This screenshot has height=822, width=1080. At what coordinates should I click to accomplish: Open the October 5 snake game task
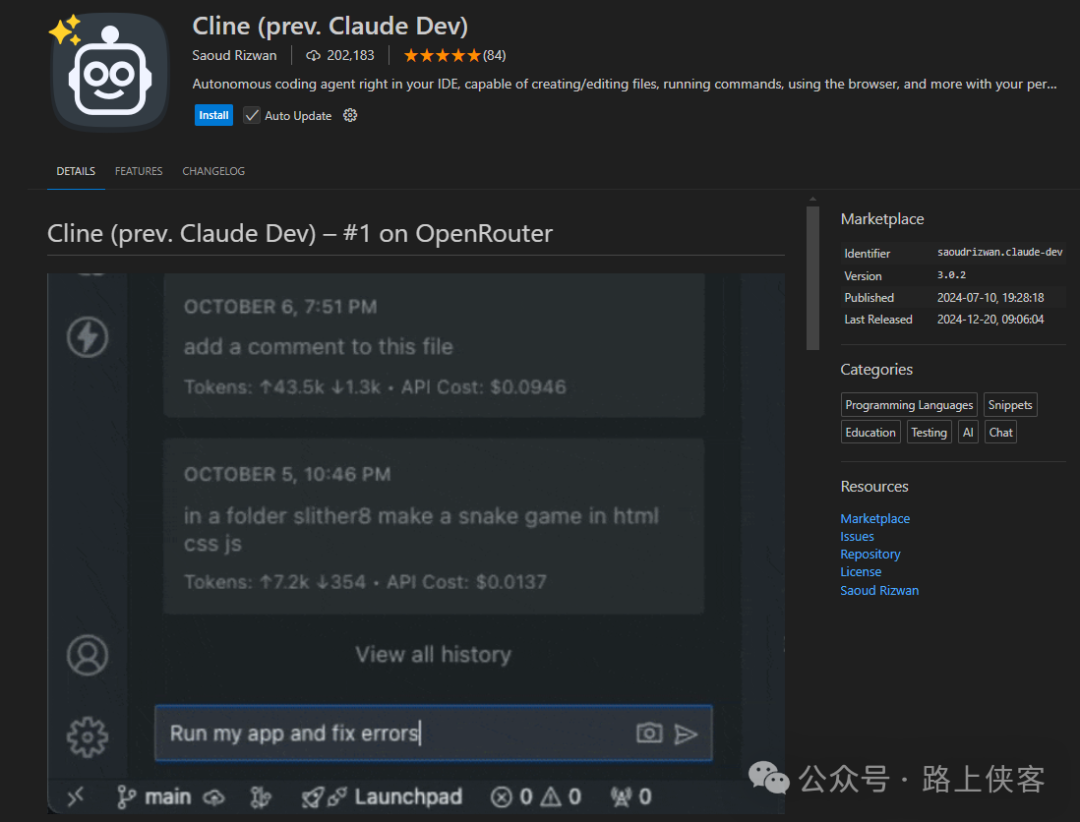[433, 526]
